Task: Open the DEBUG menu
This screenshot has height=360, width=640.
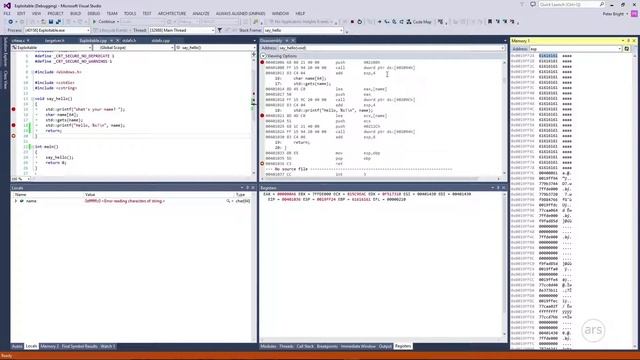Action: (93, 13)
